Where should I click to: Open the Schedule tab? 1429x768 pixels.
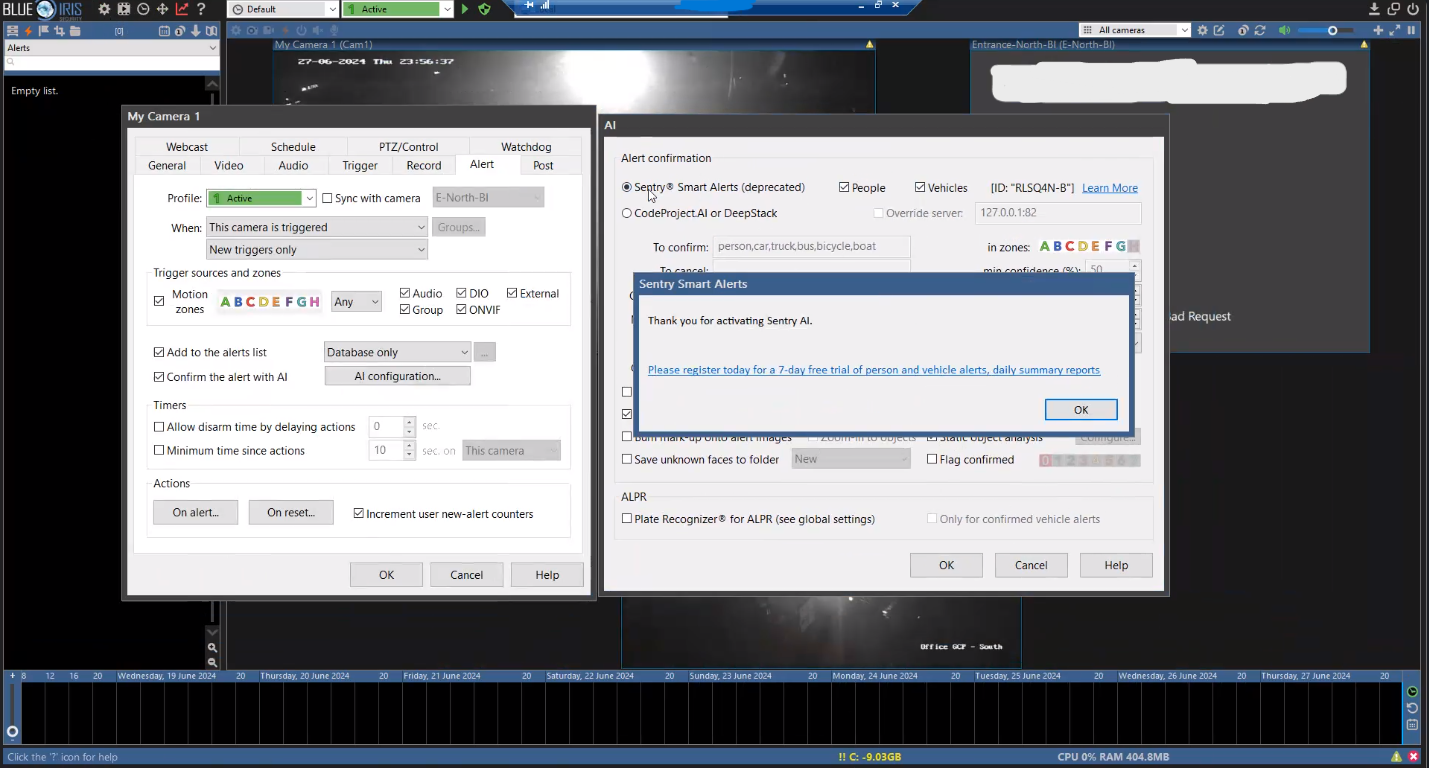coord(293,147)
